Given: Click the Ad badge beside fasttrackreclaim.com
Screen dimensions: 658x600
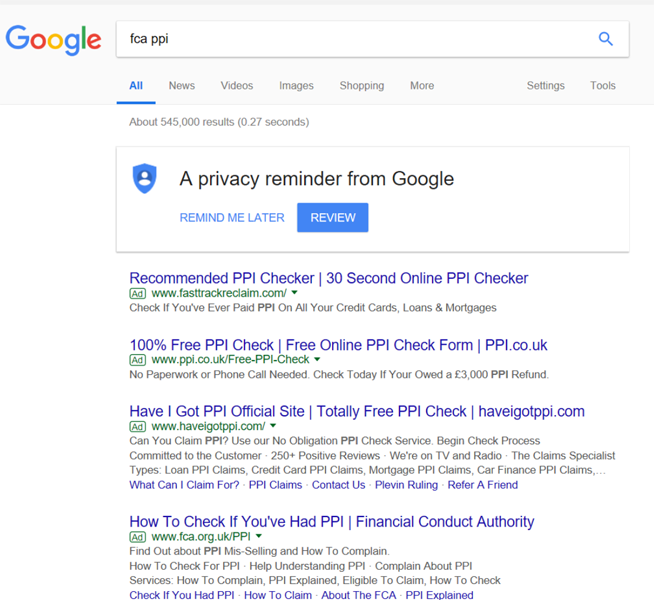Looking at the screenshot, I should 138,293.
